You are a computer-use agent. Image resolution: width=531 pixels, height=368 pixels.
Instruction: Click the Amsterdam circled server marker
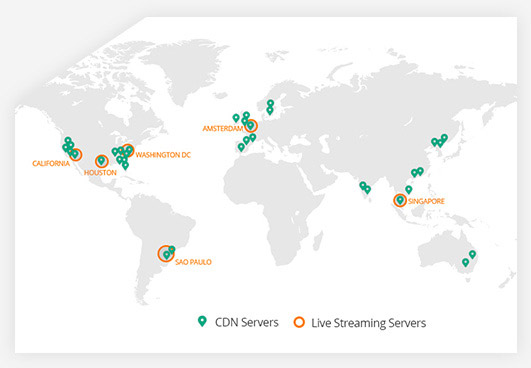click(251, 126)
